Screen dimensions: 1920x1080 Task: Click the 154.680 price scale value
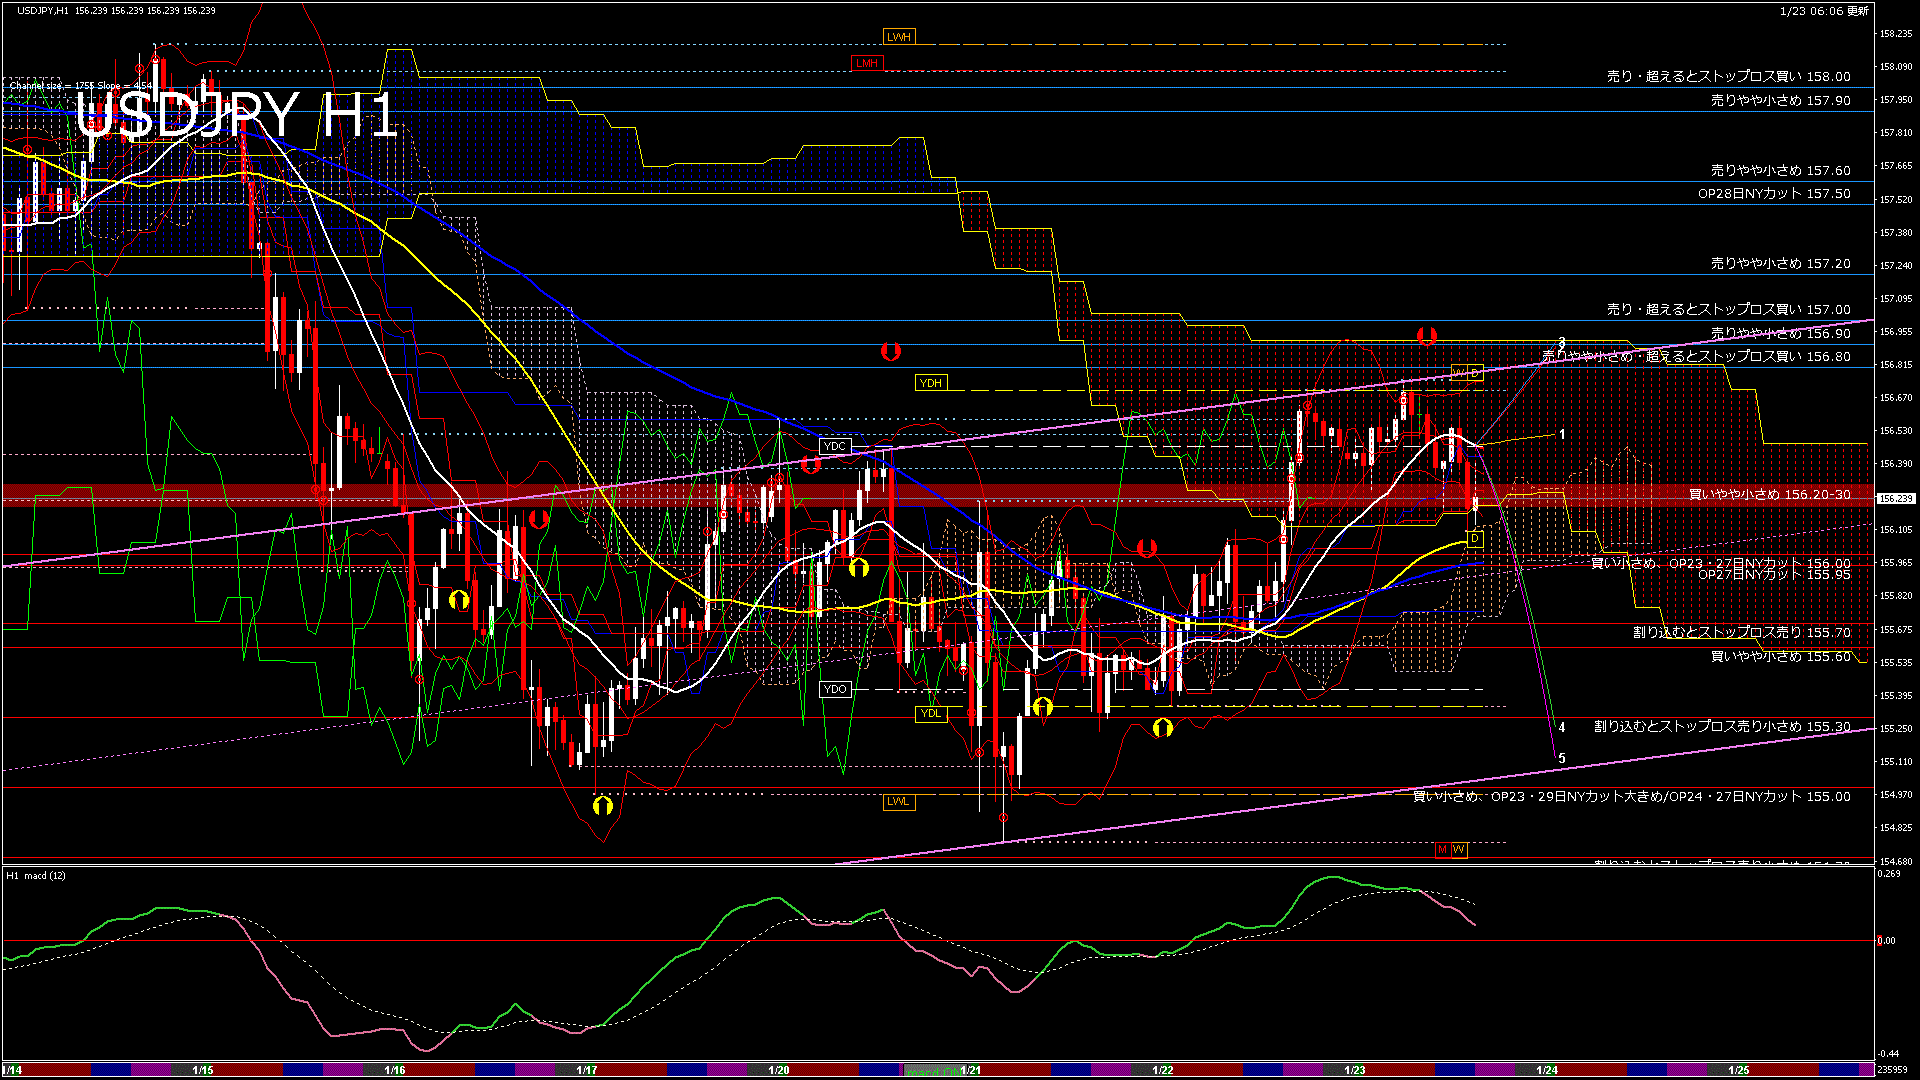point(1896,861)
